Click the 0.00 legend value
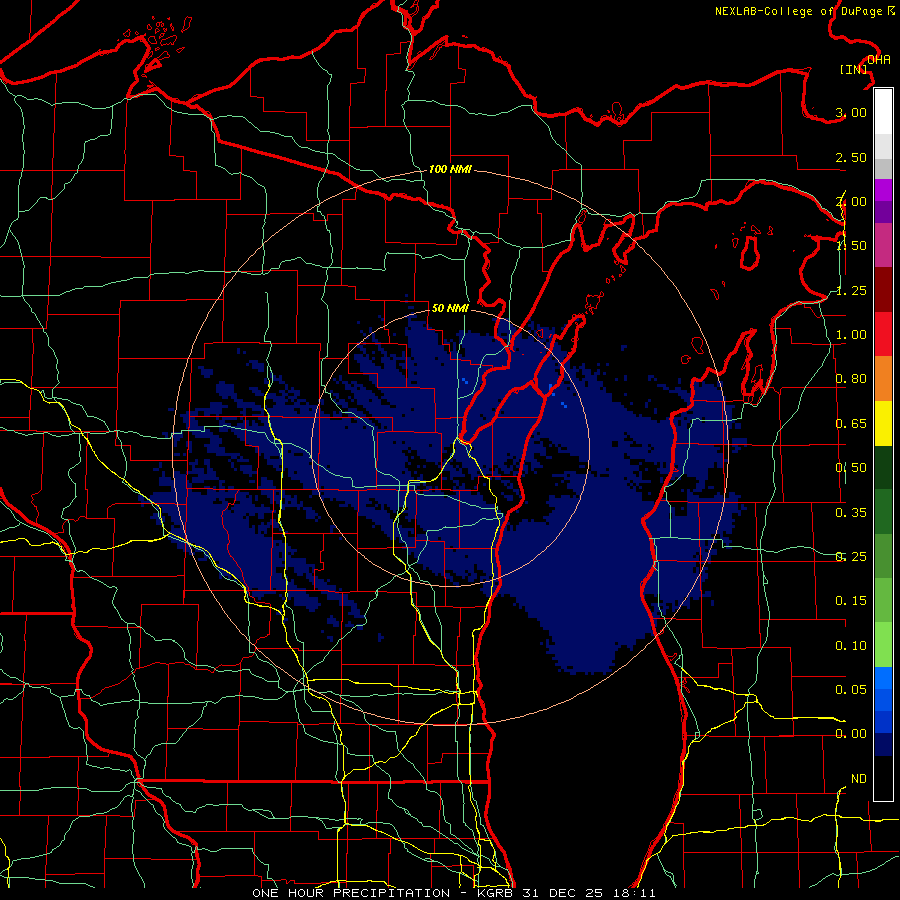This screenshot has width=900, height=900. pos(851,734)
